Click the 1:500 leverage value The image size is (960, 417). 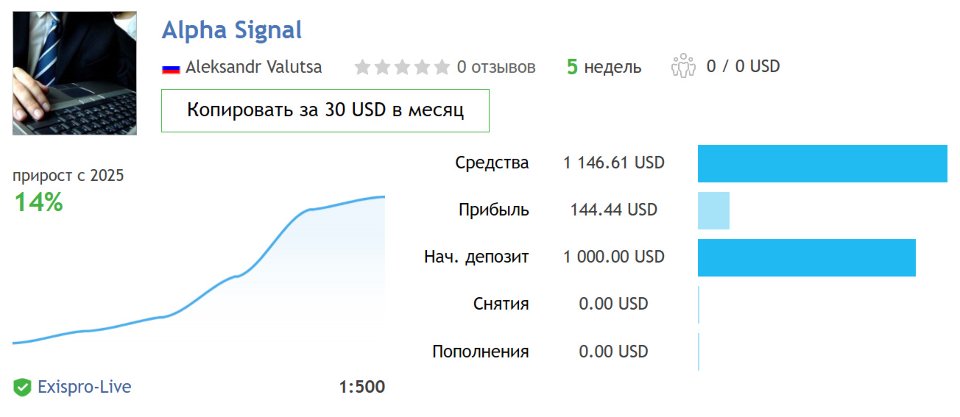(x=361, y=387)
